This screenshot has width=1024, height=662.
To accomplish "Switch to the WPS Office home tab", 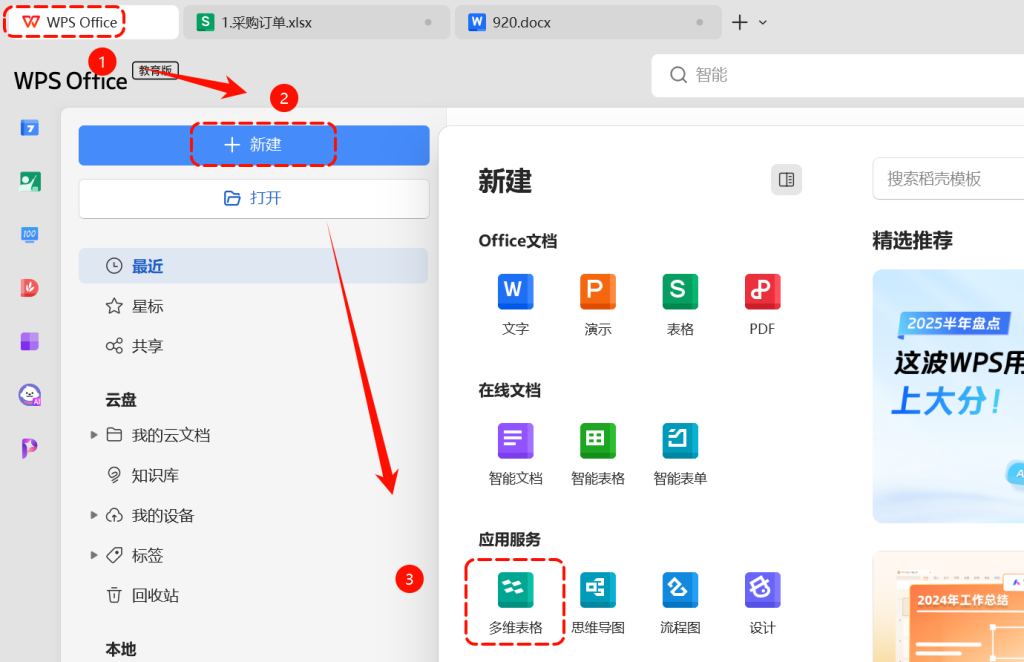I will point(91,22).
